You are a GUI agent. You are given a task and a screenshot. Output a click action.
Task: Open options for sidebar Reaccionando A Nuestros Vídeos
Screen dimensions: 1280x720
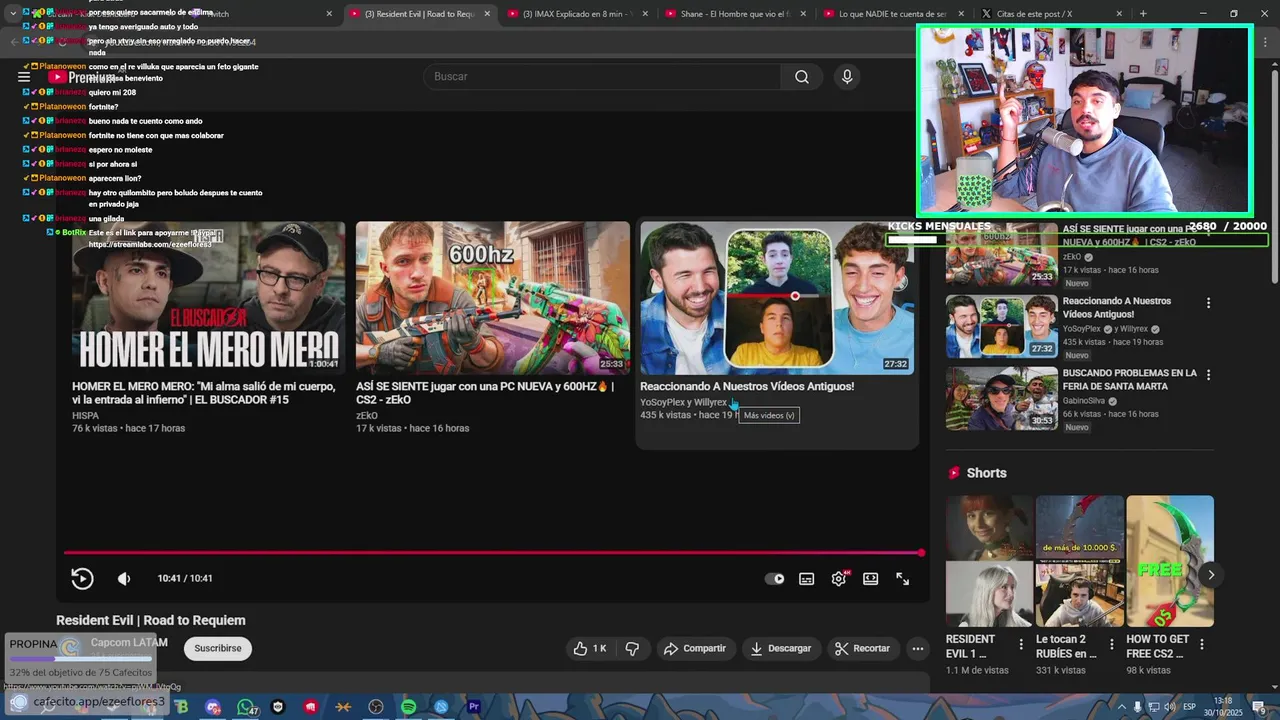[1208, 303]
